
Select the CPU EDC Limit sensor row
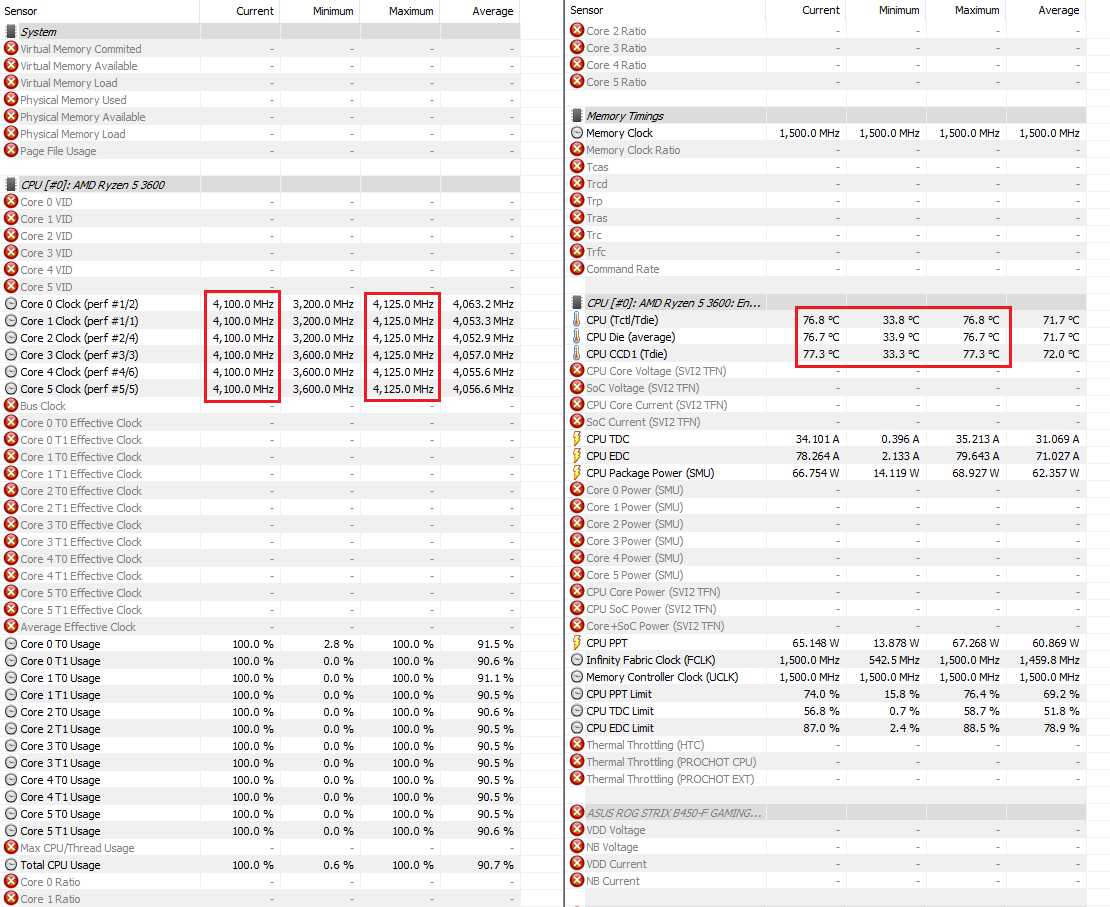tap(619, 728)
